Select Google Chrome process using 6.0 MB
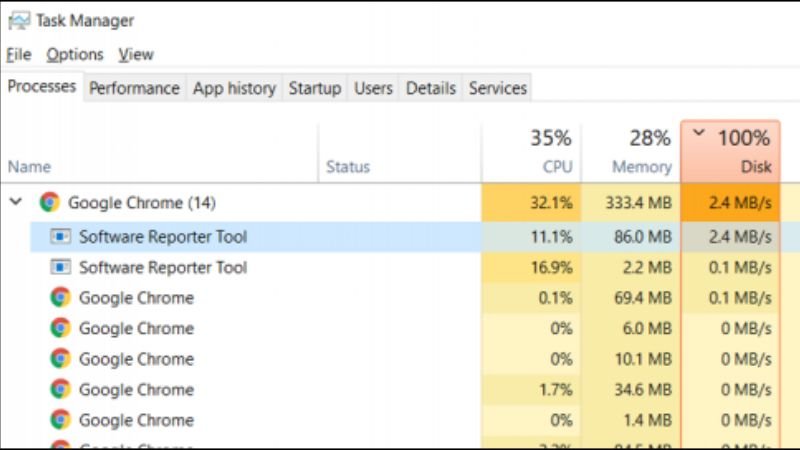Image resolution: width=800 pixels, height=450 pixels. (136, 329)
